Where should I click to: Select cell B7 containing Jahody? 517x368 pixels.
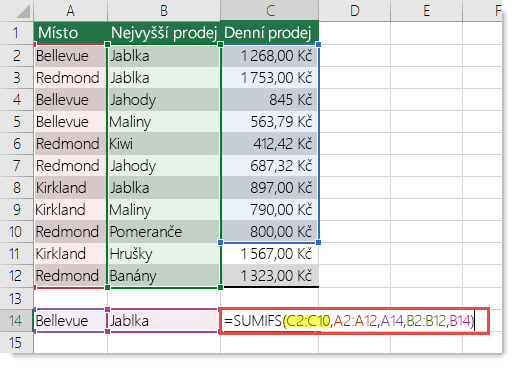coord(164,166)
